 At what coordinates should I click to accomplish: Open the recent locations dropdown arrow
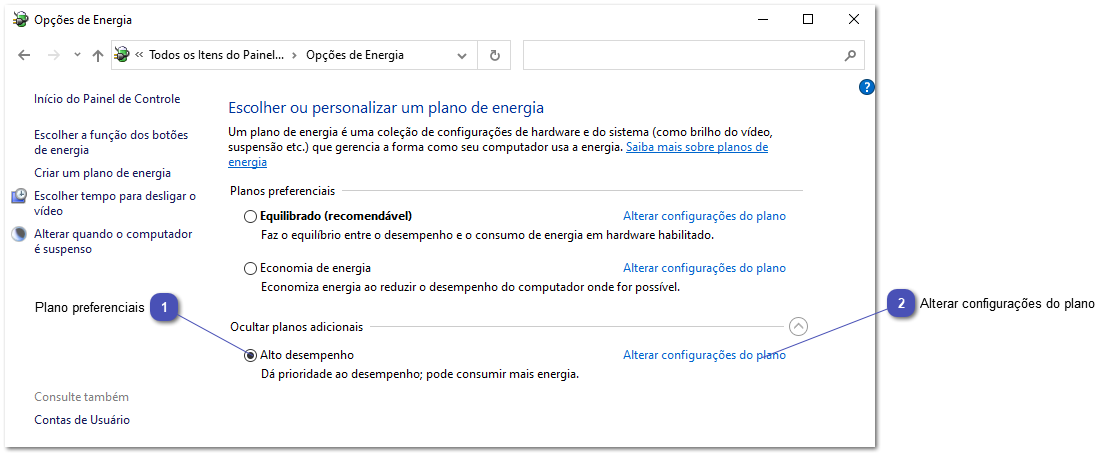click(77, 55)
